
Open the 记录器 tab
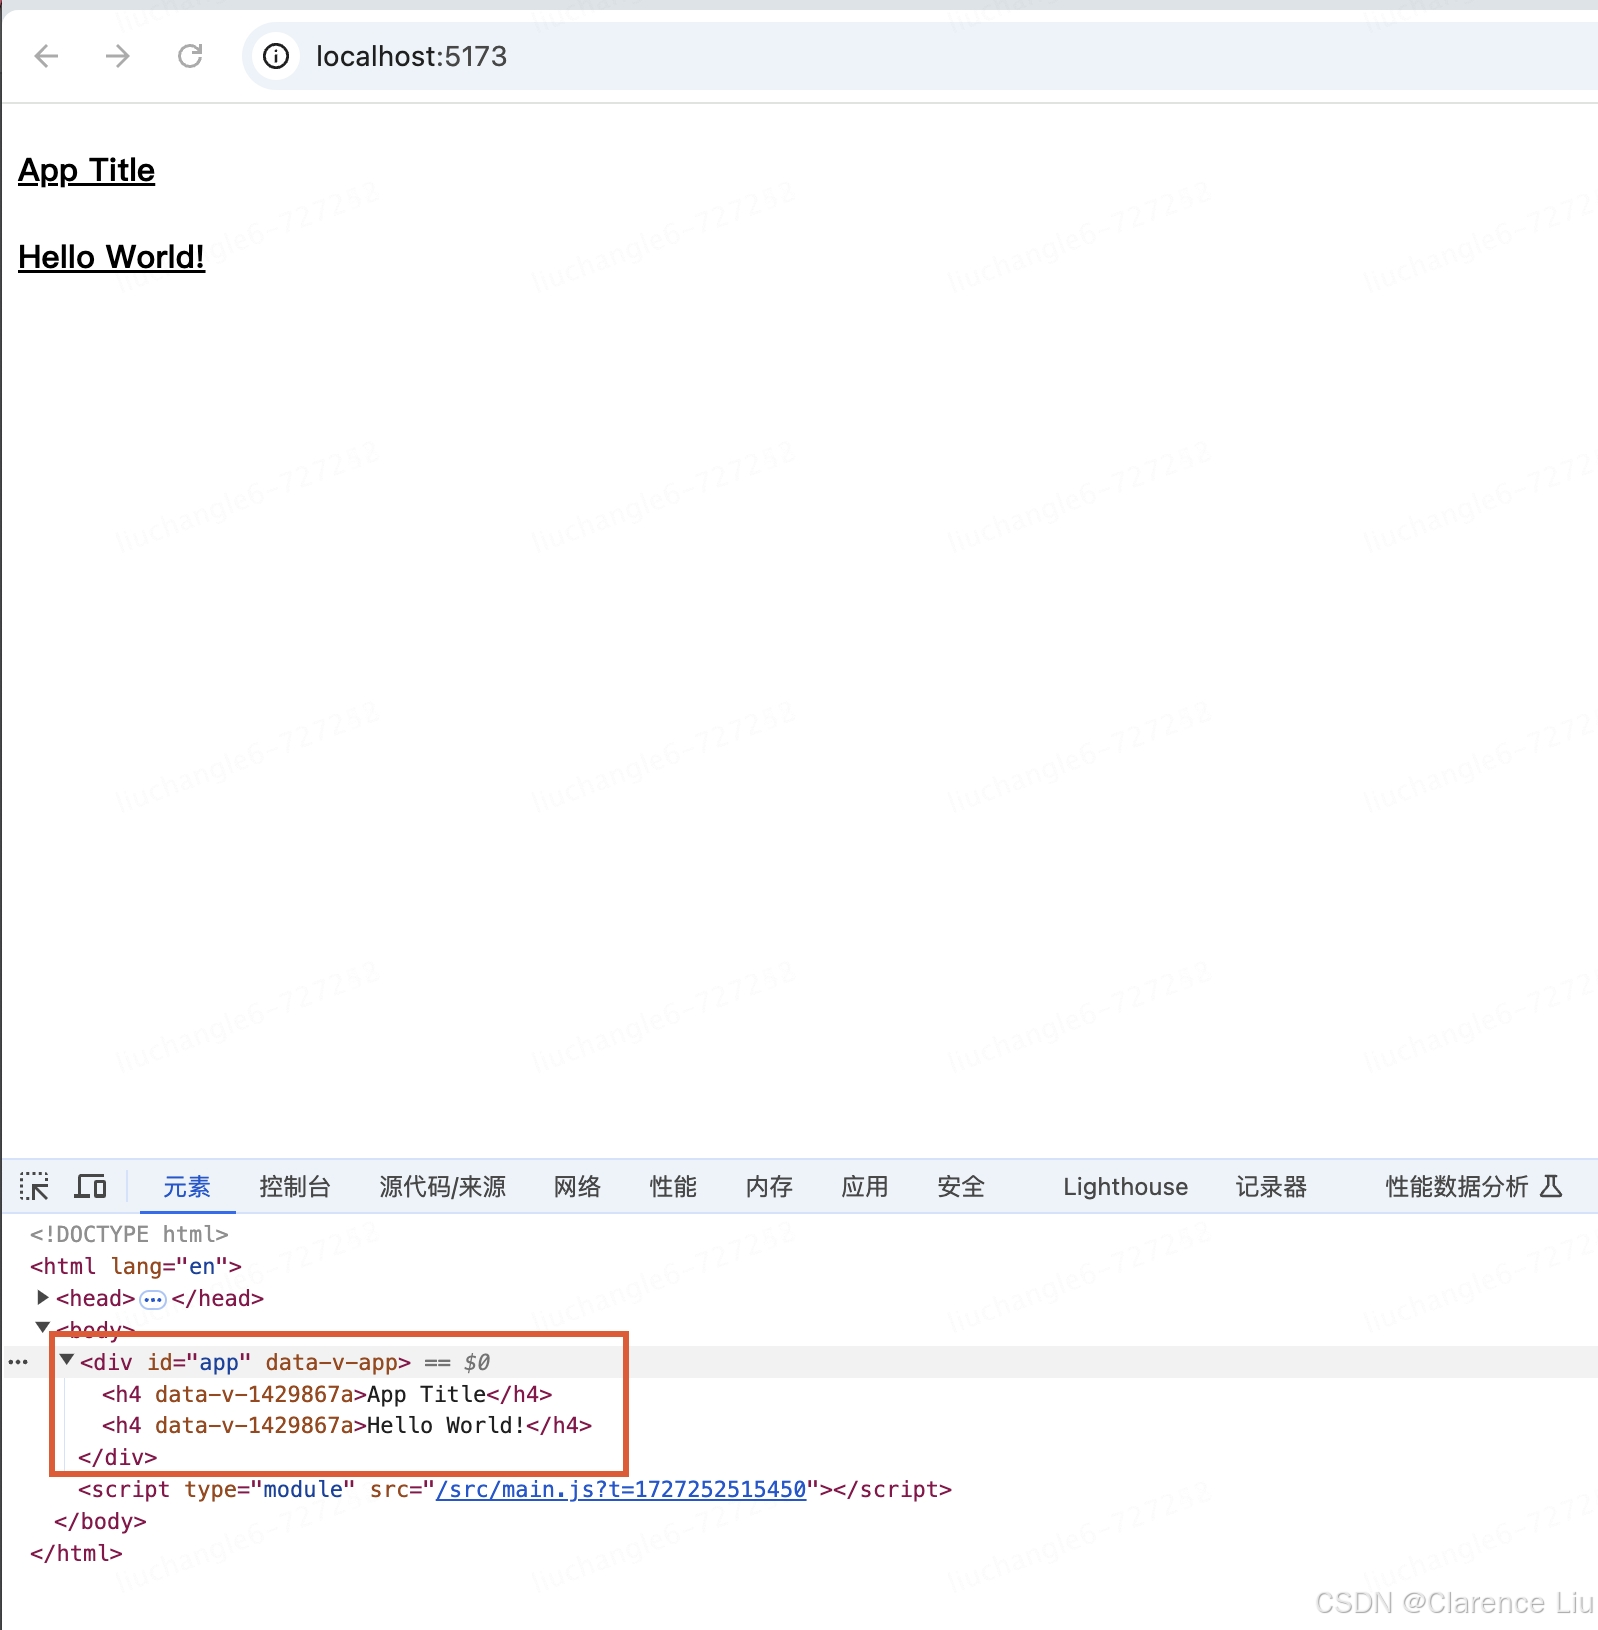tap(1271, 1186)
